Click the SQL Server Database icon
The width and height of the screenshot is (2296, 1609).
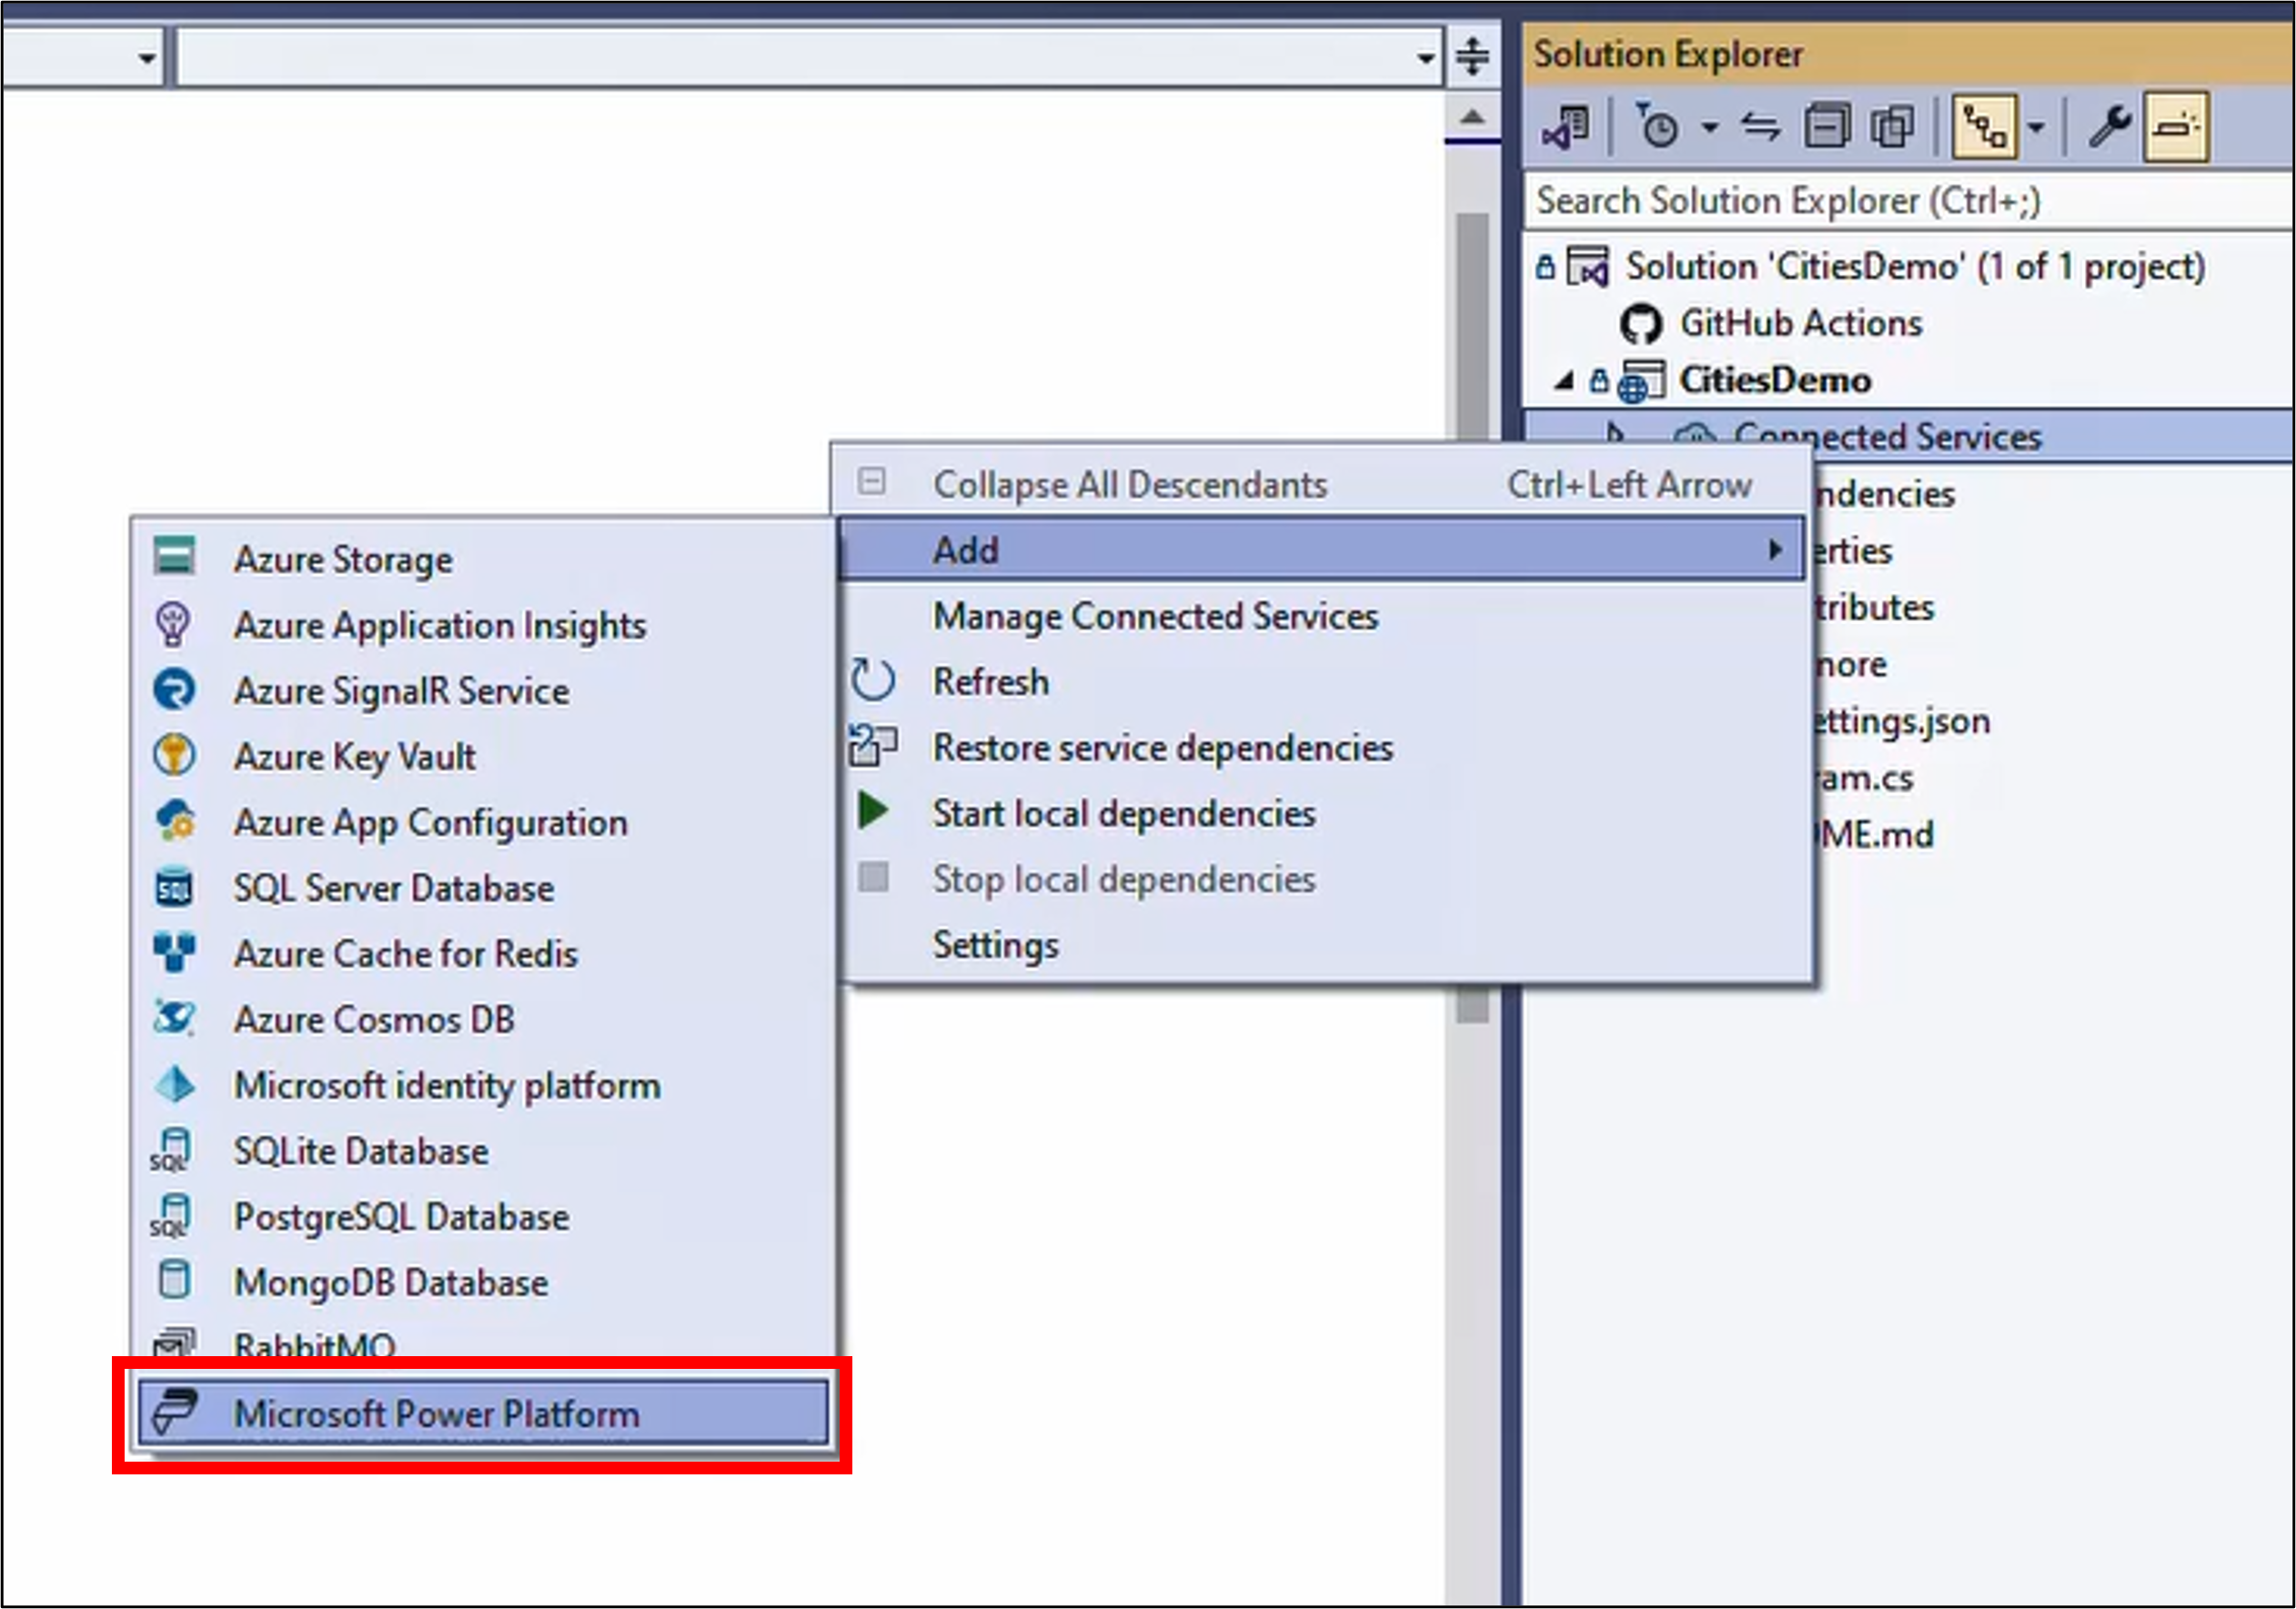[x=175, y=887]
